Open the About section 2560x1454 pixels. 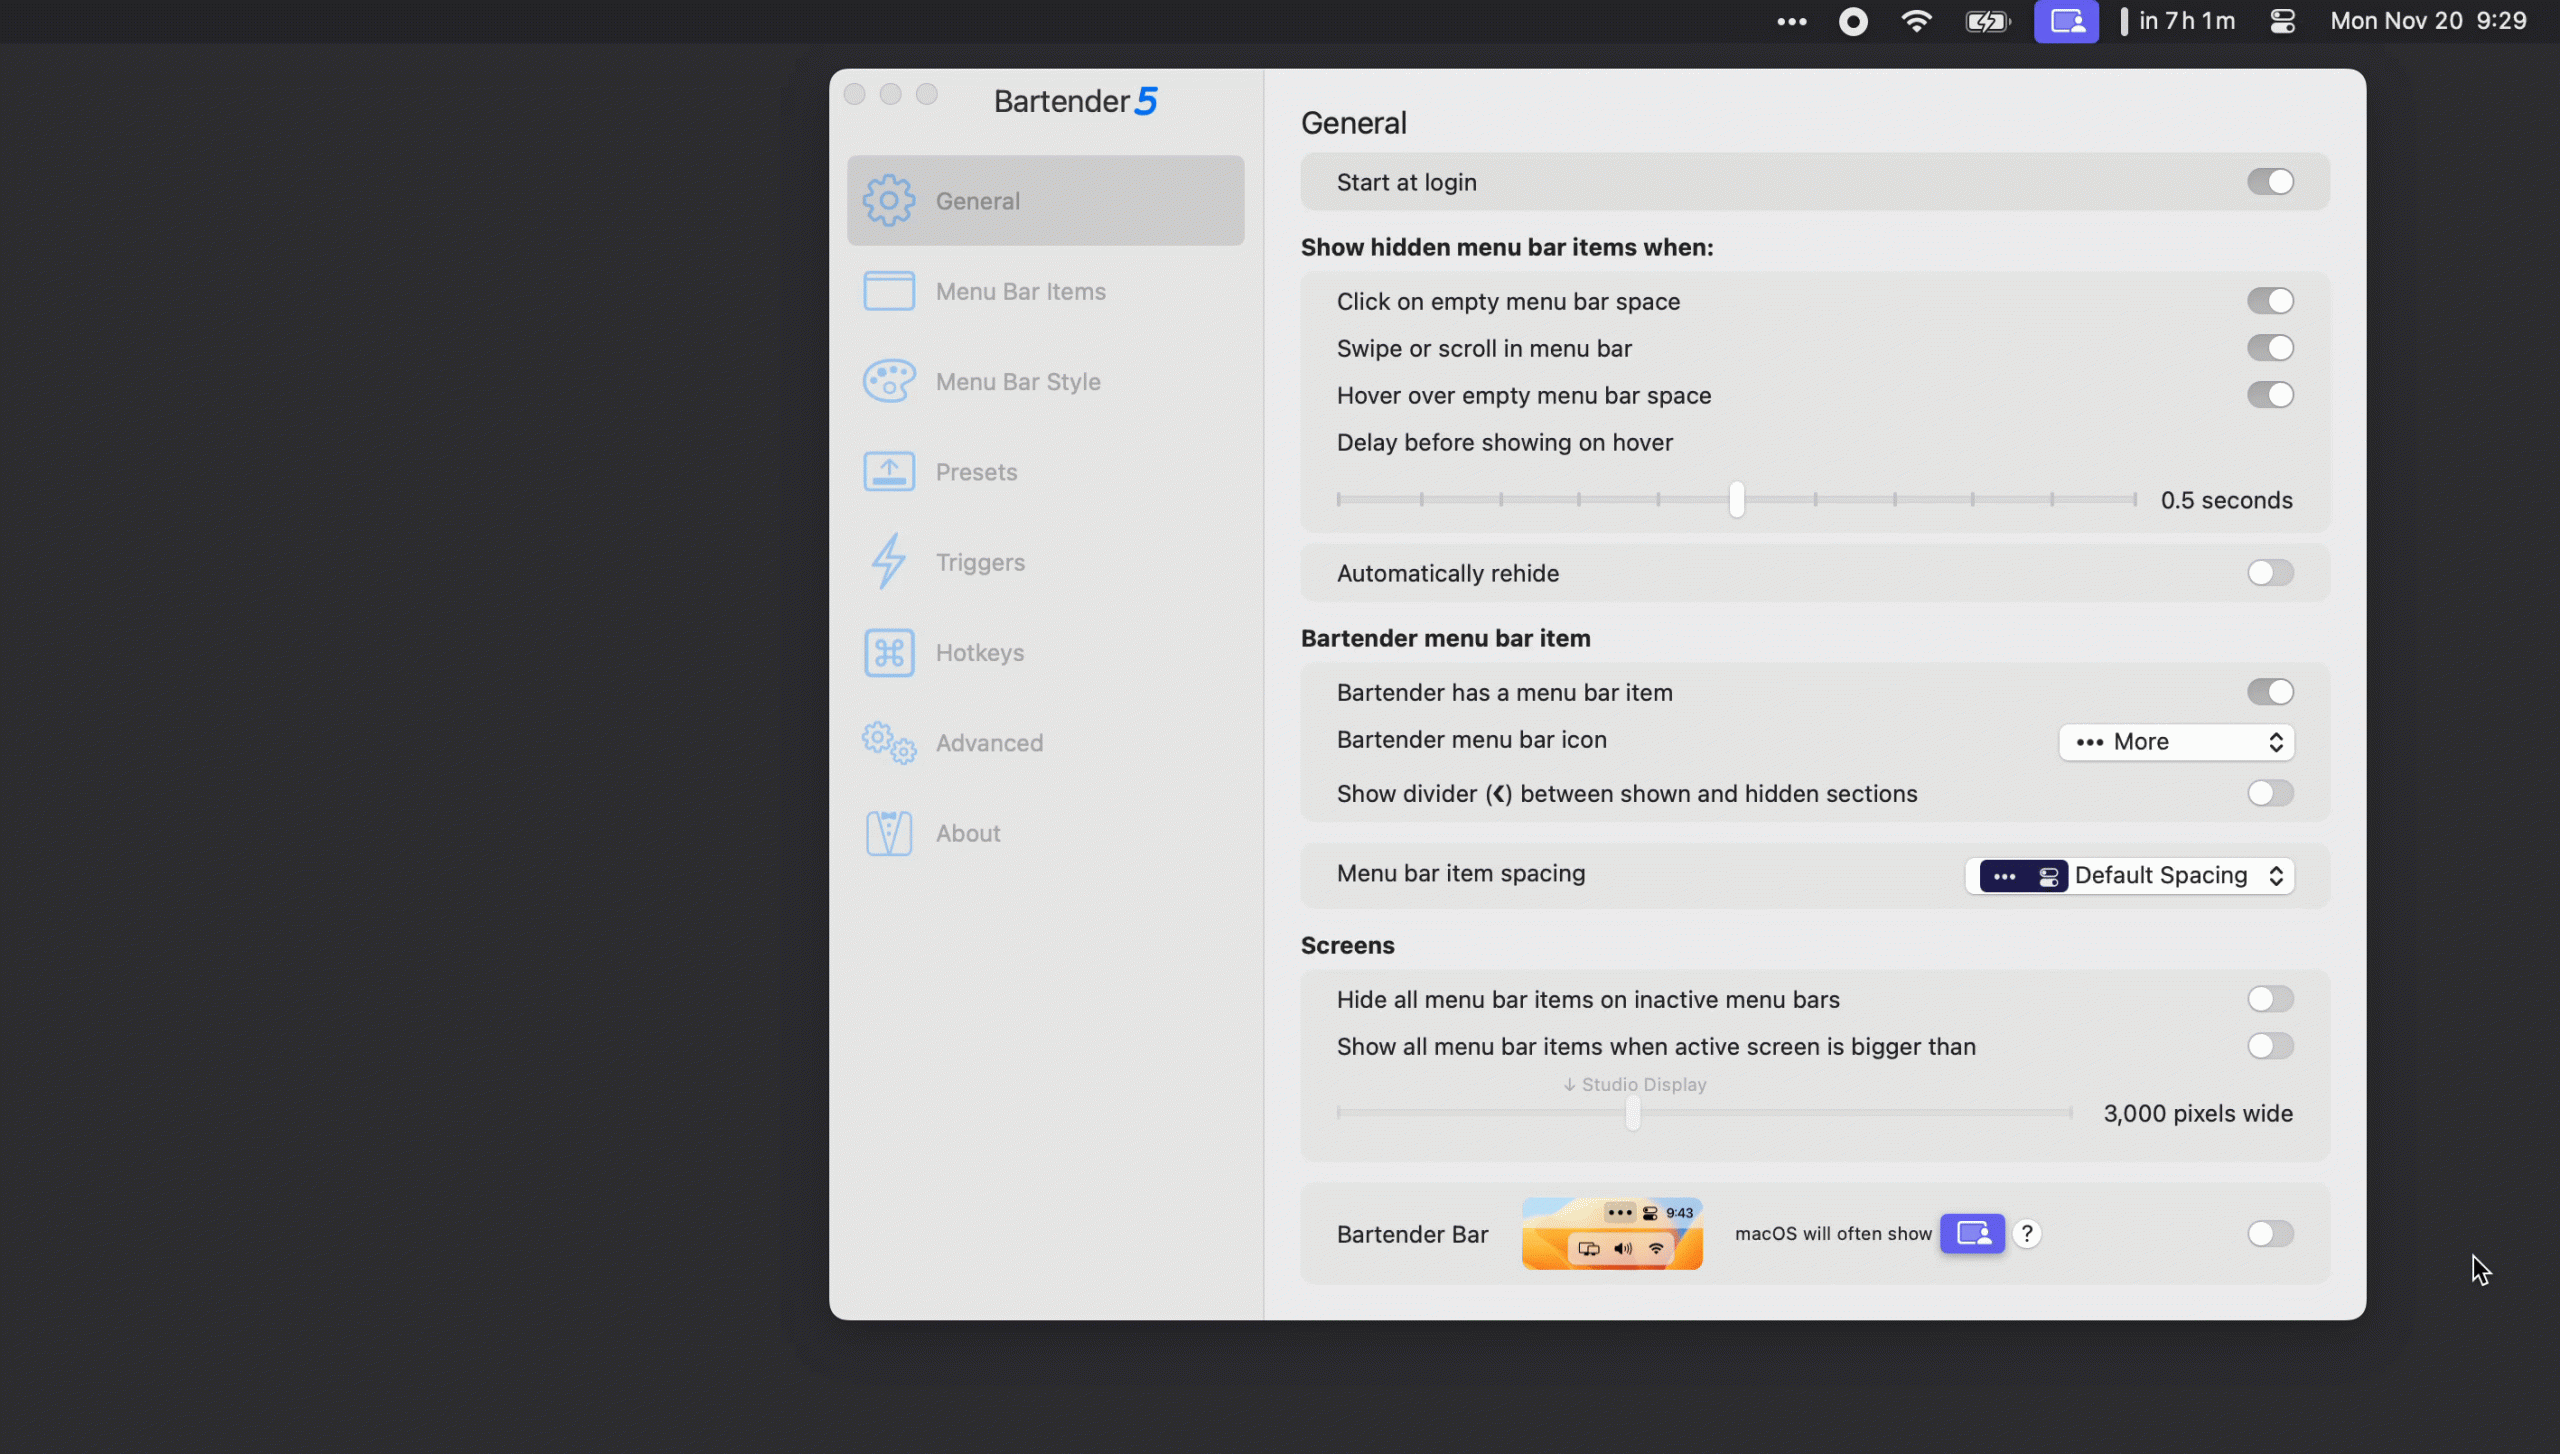967,832
